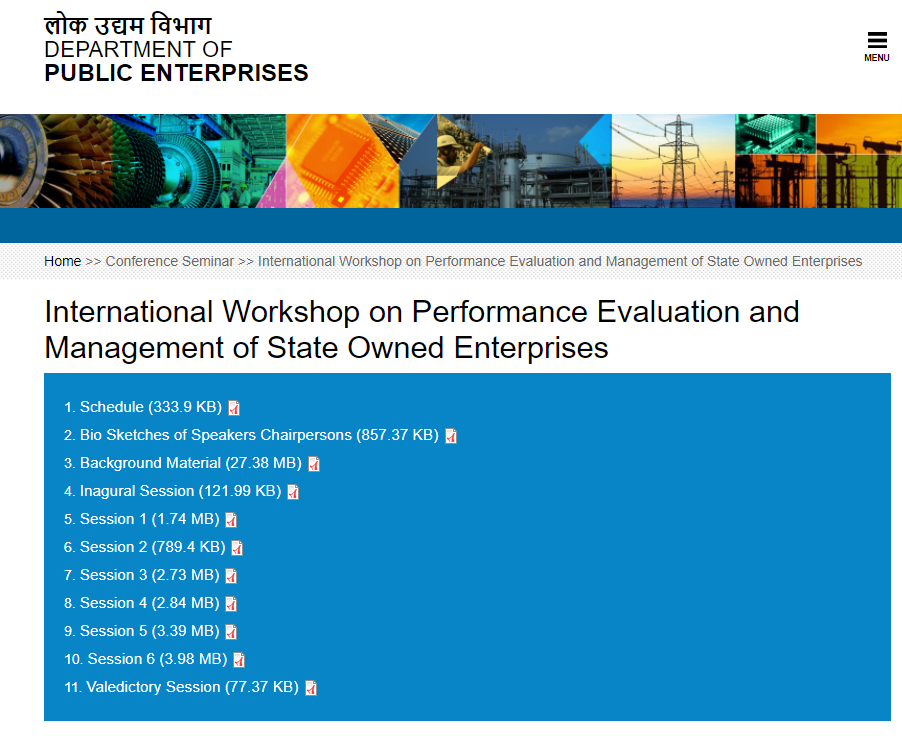Click the industrial banner image
Screen dimensions: 902x736
[x=451, y=161]
